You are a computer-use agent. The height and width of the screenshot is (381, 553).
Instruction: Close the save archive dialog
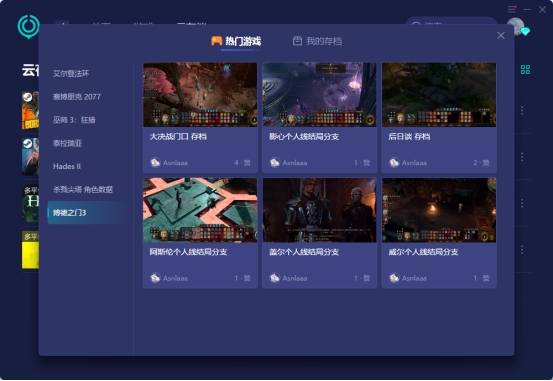pos(500,35)
